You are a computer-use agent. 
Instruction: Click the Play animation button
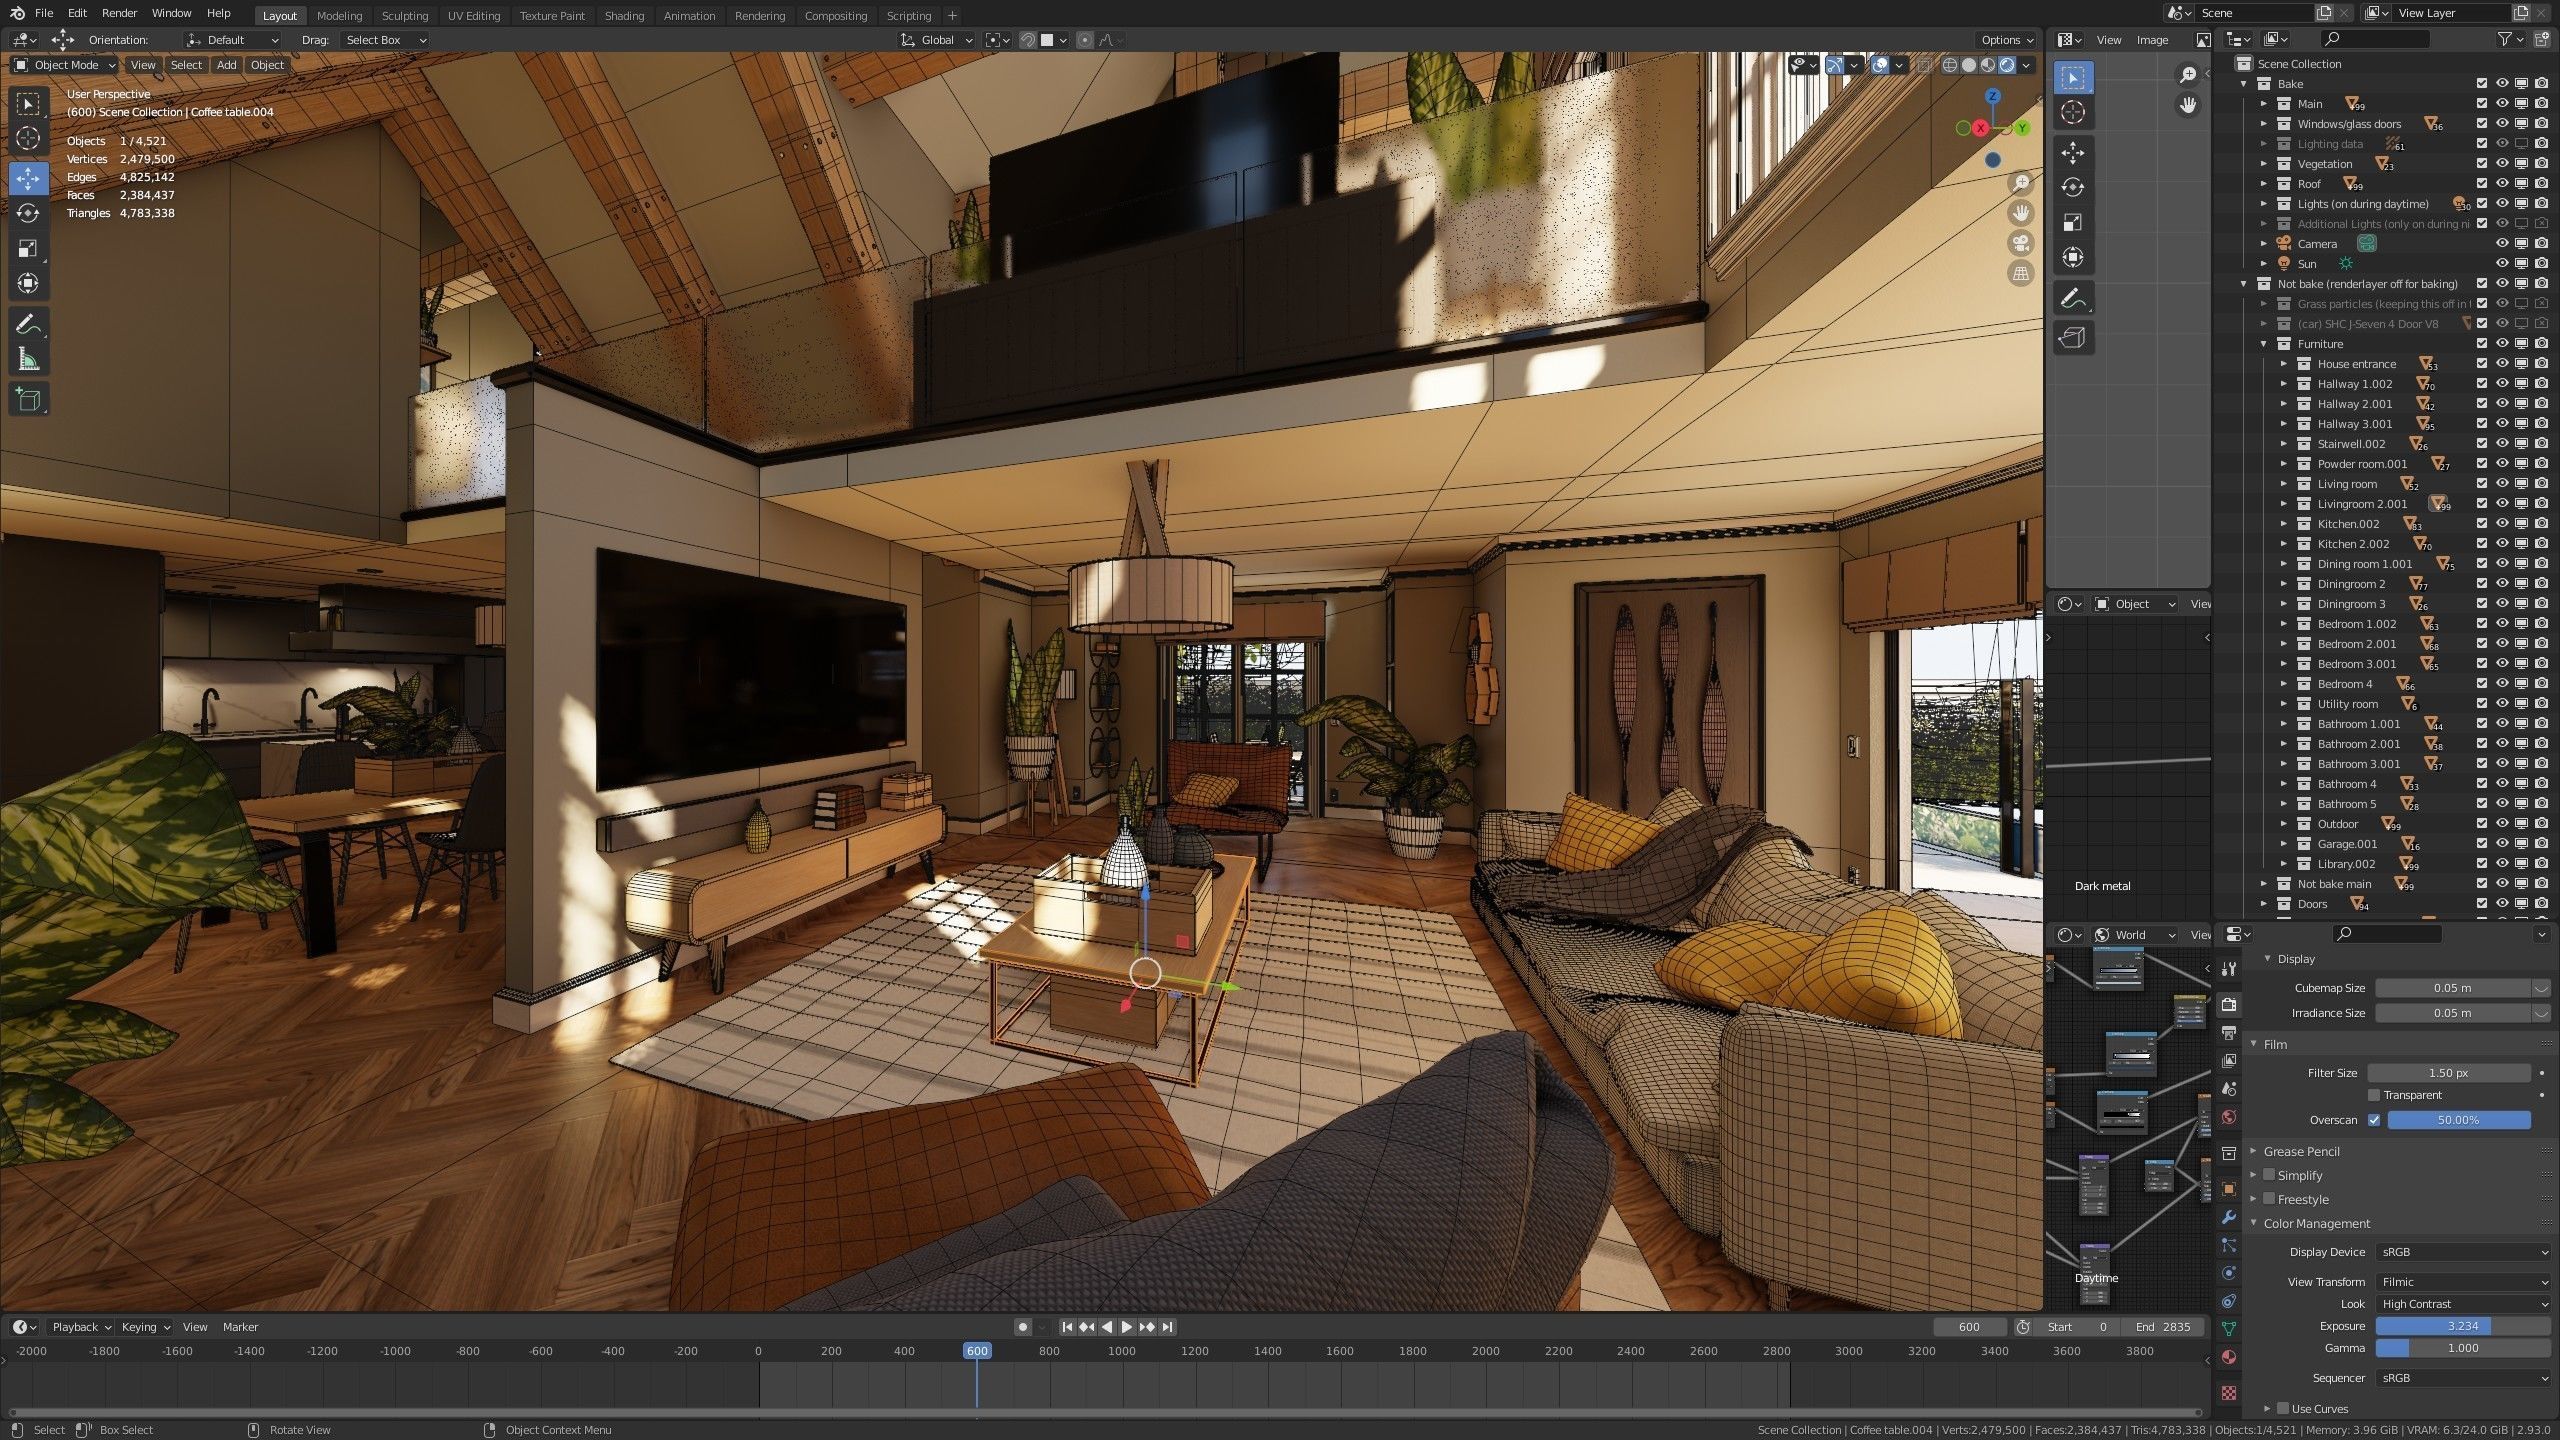pos(1127,1327)
